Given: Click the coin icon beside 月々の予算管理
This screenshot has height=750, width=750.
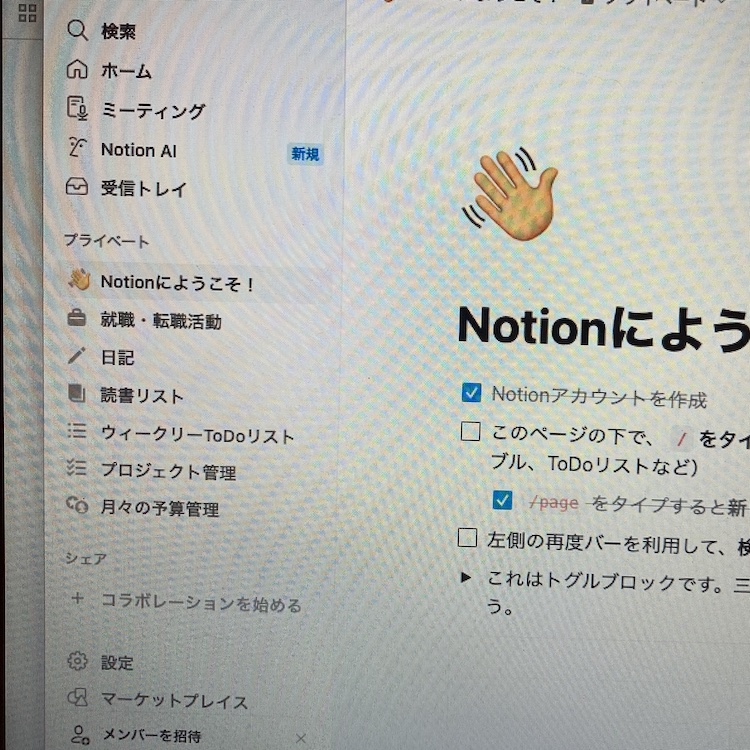Looking at the screenshot, I should (x=77, y=505).
